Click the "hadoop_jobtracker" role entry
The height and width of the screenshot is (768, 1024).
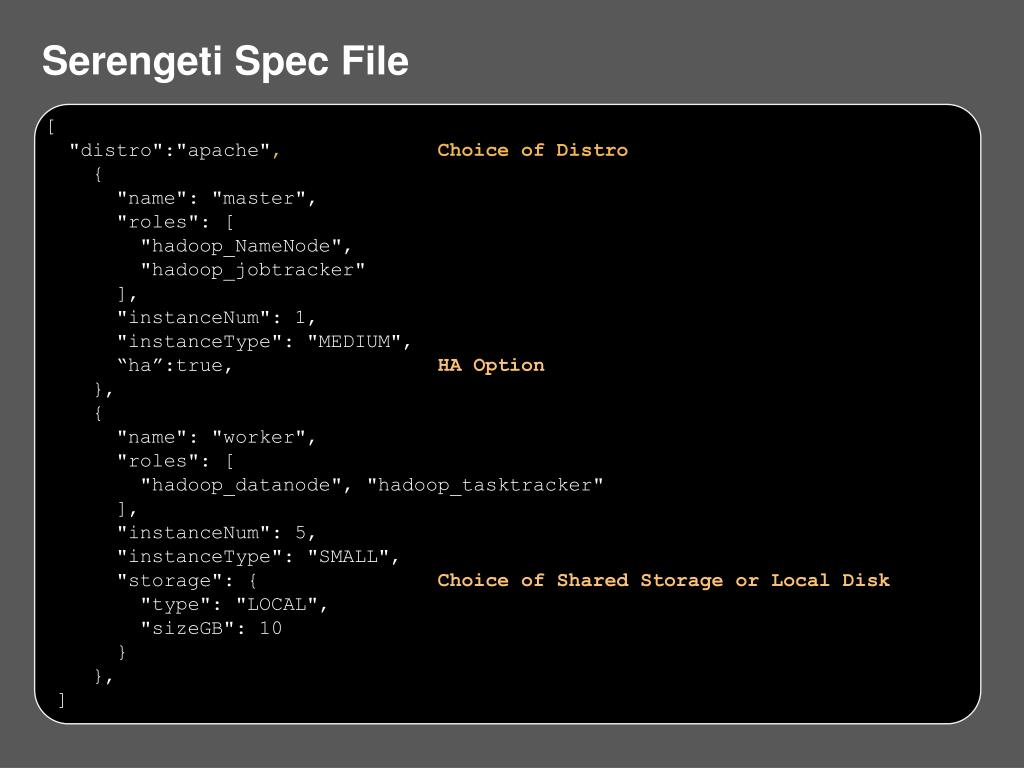pyautogui.click(x=253, y=270)
